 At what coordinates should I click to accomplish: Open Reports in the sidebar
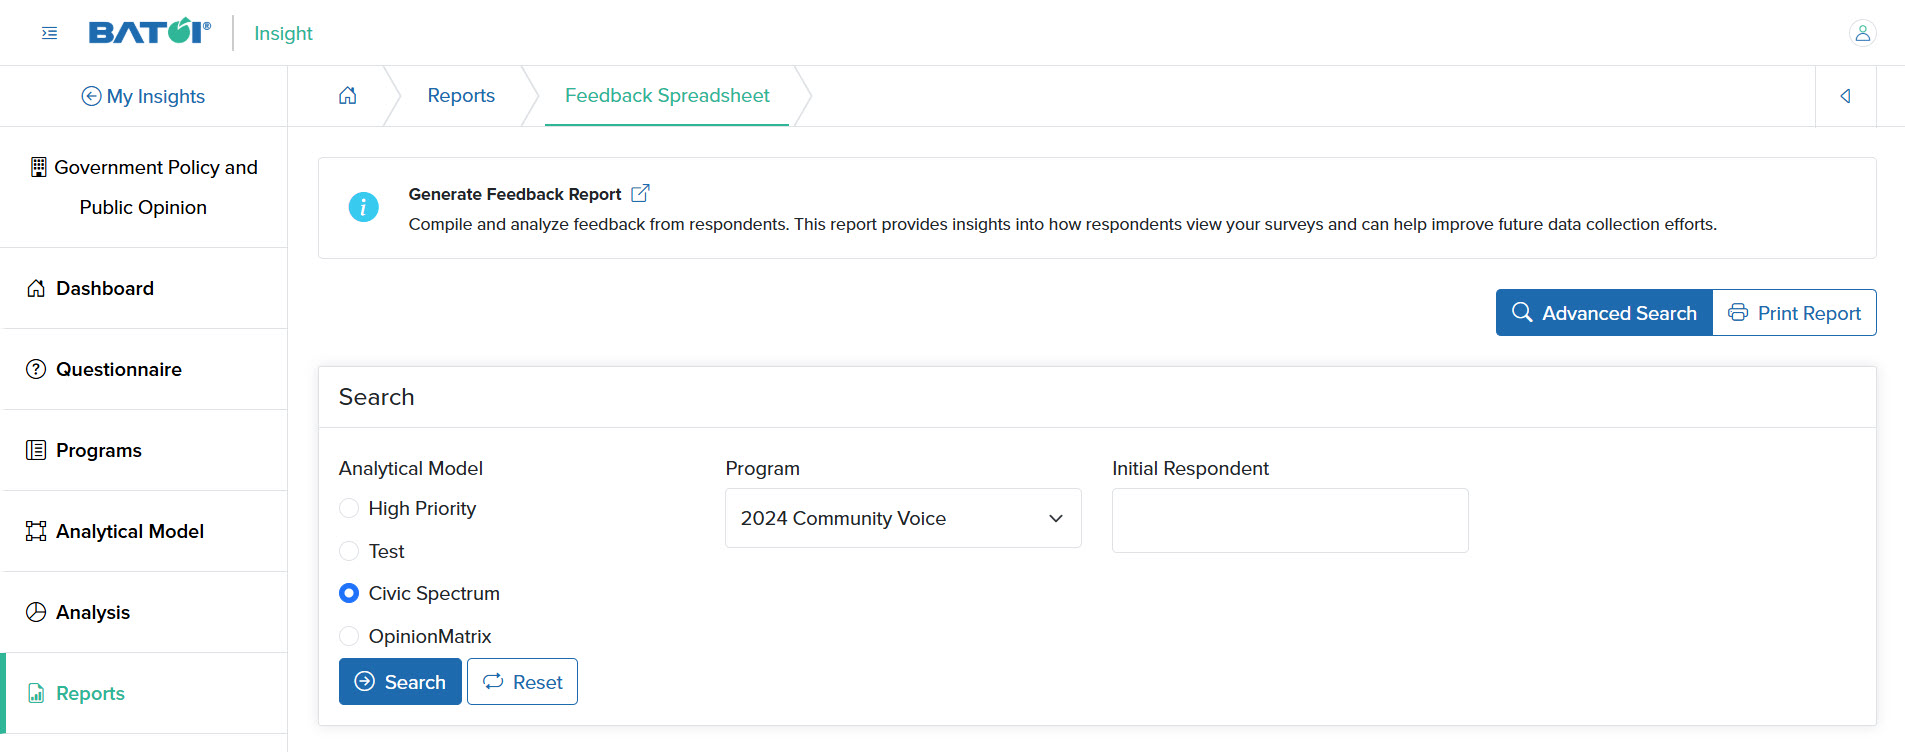[x=145, y=693]
